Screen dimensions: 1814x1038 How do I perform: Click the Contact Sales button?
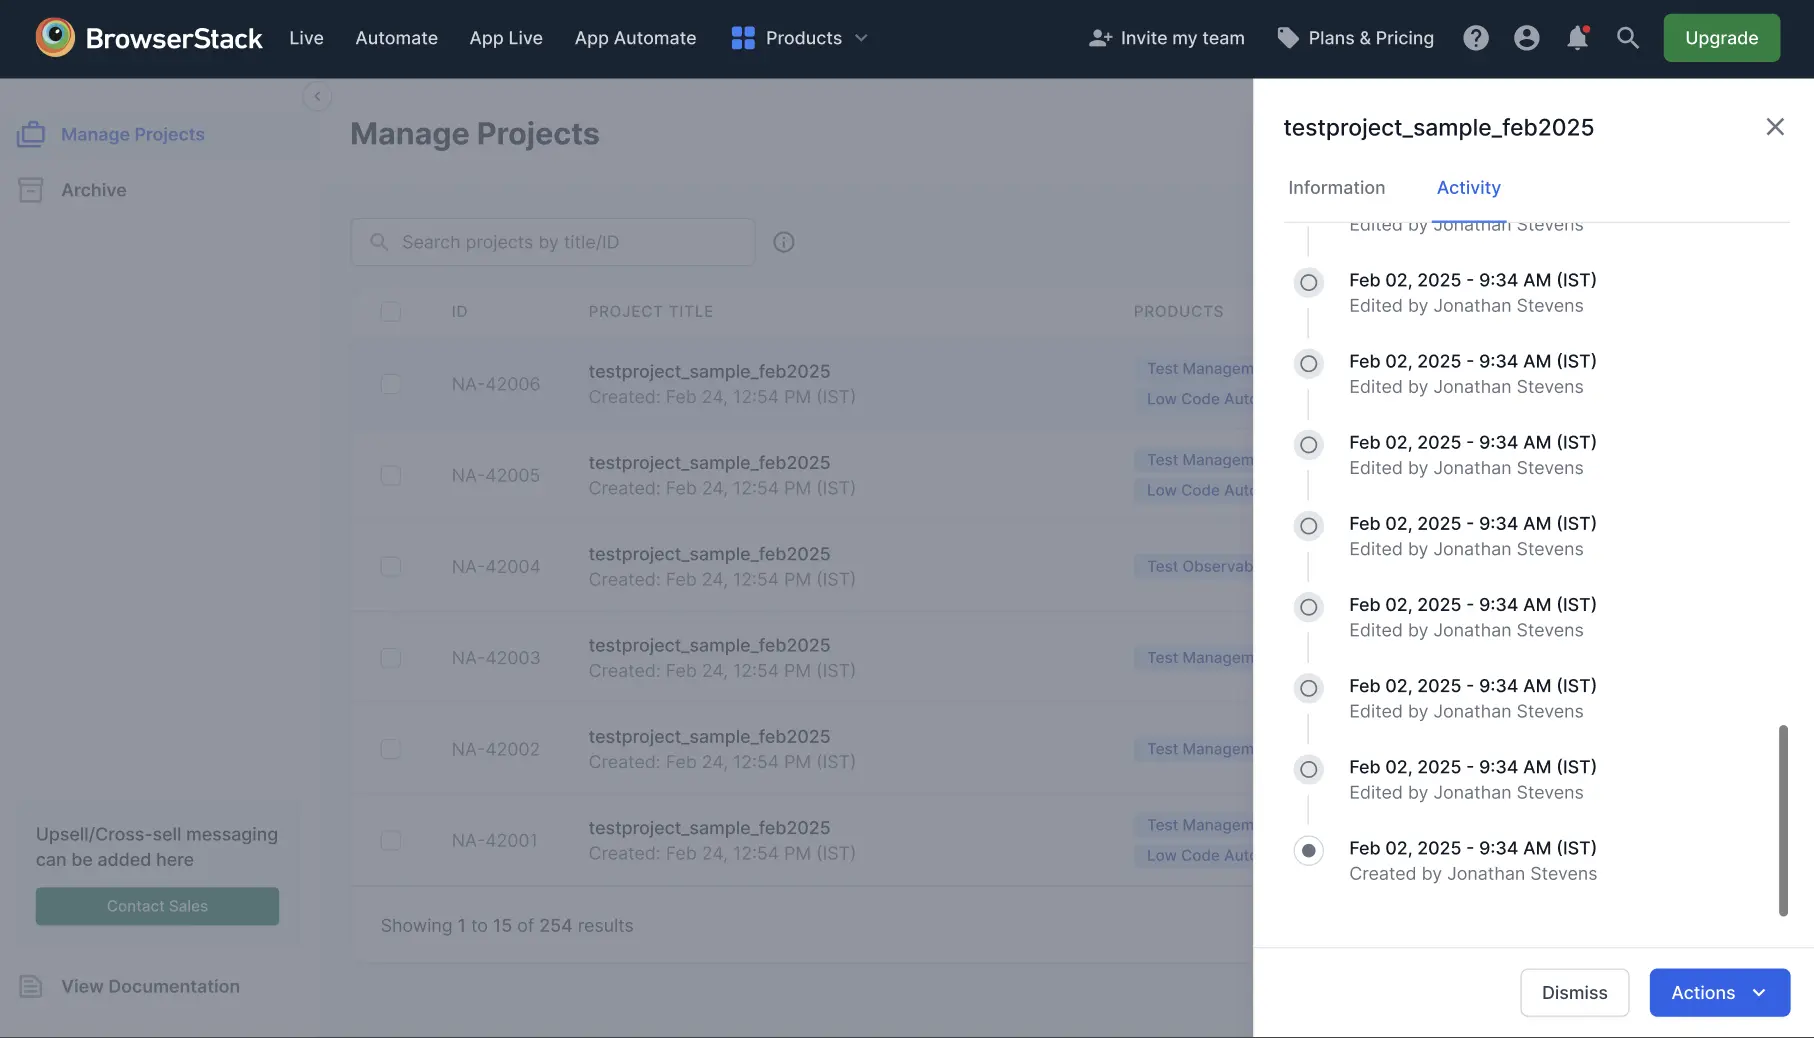tap(157, 906)
